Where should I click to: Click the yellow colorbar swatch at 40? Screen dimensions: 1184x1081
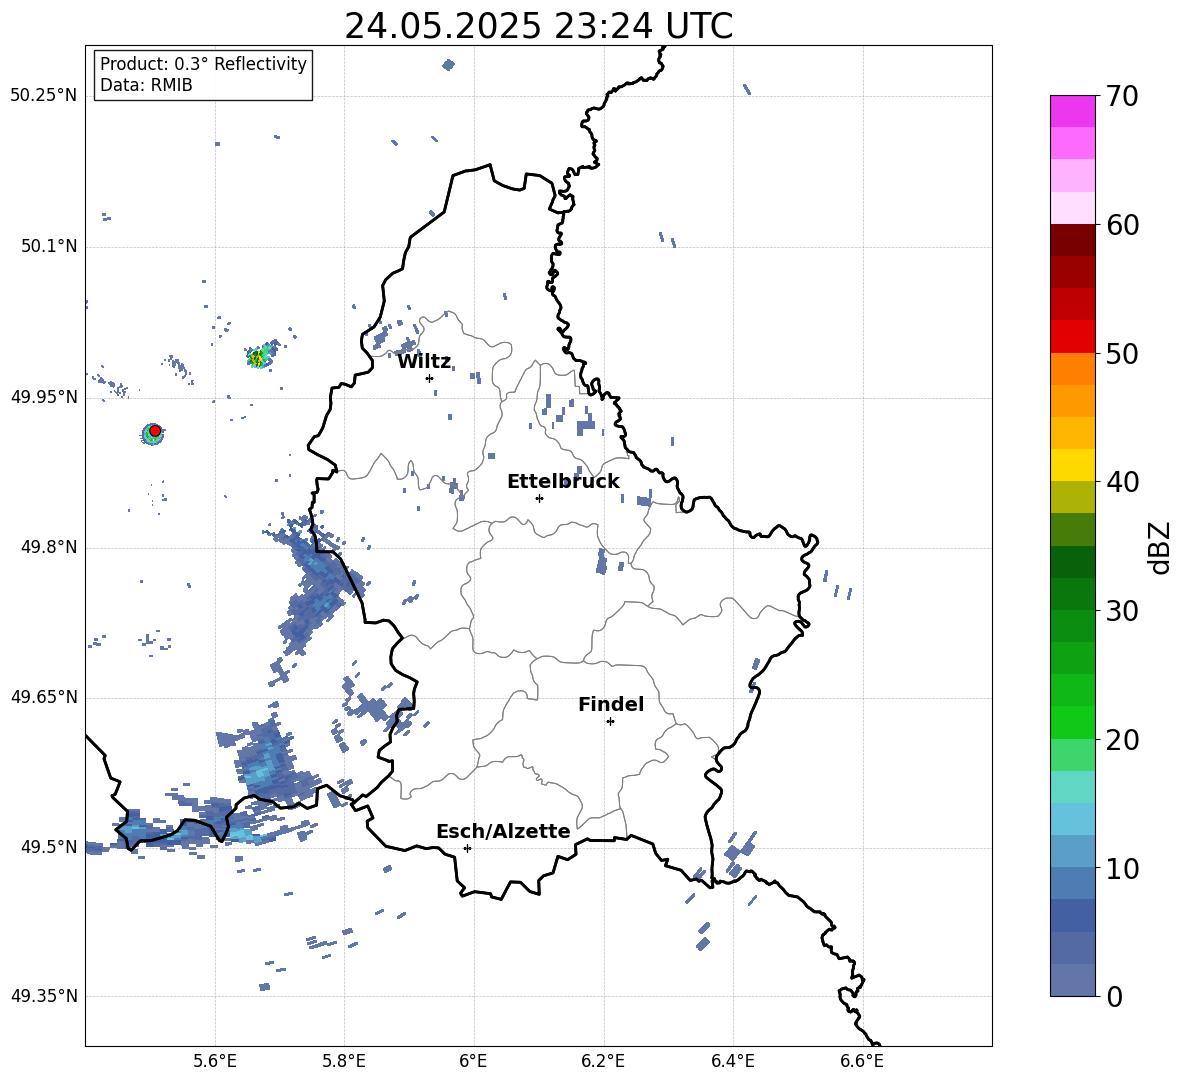1072,465
